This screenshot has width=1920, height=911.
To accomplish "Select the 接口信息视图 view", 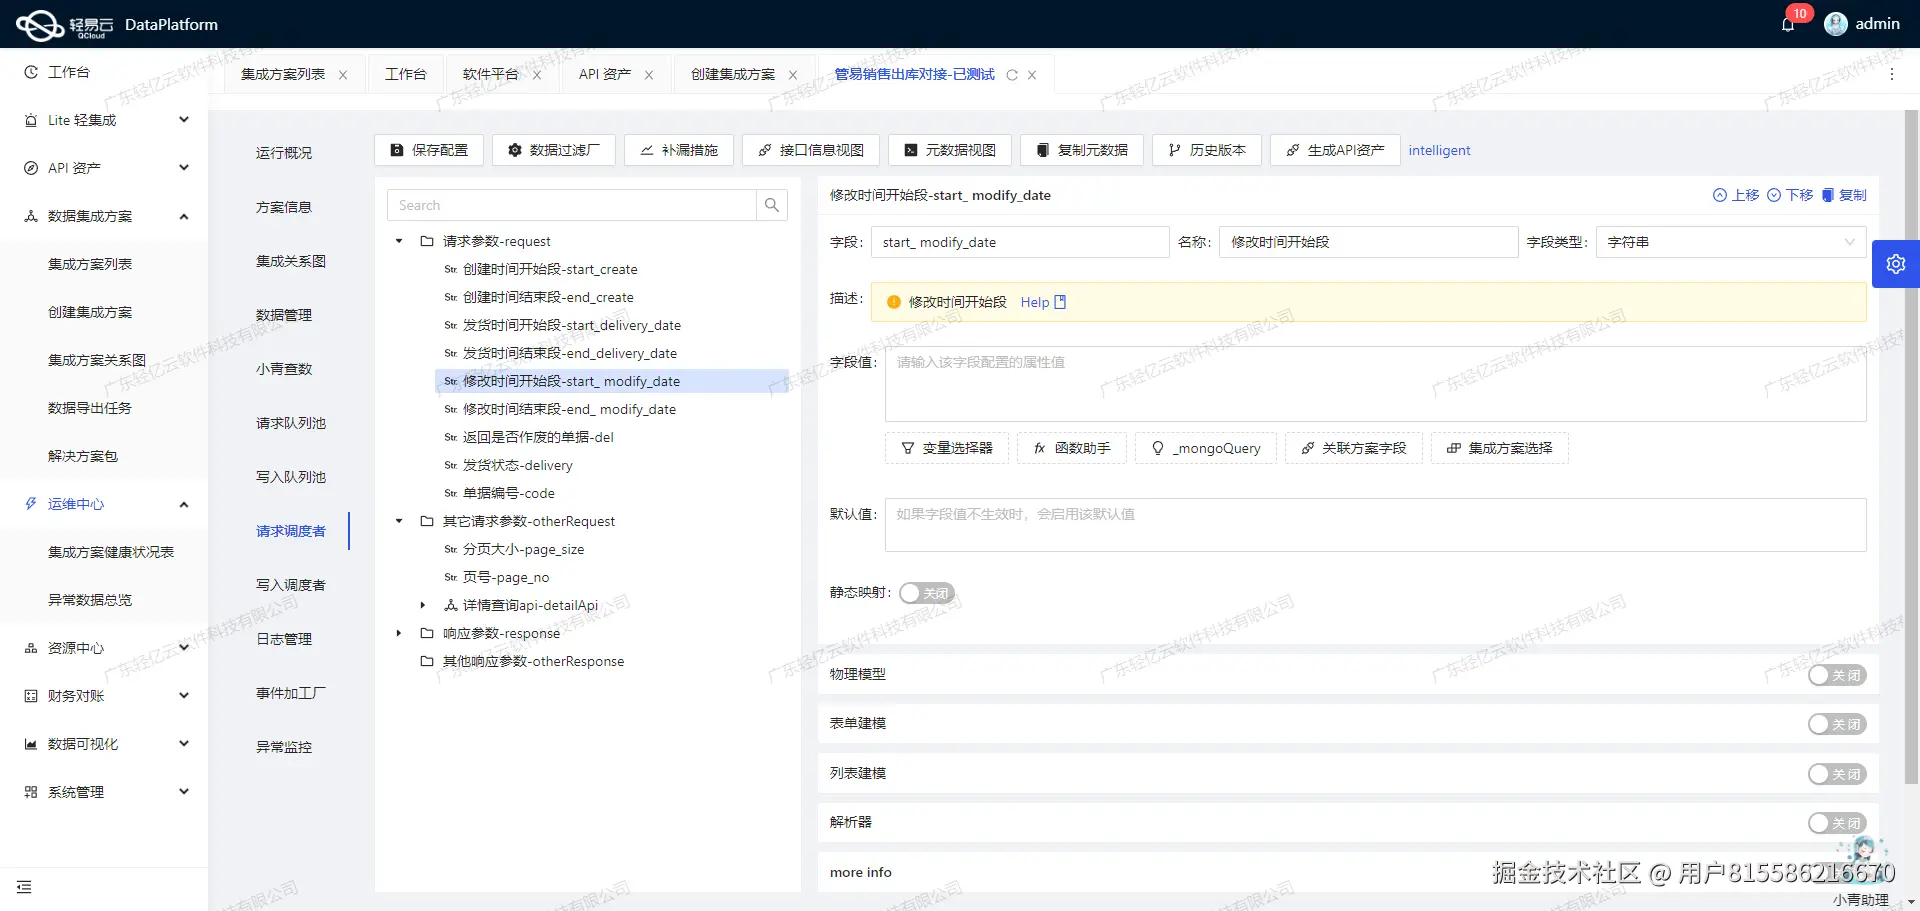I will tap(810, 150).
